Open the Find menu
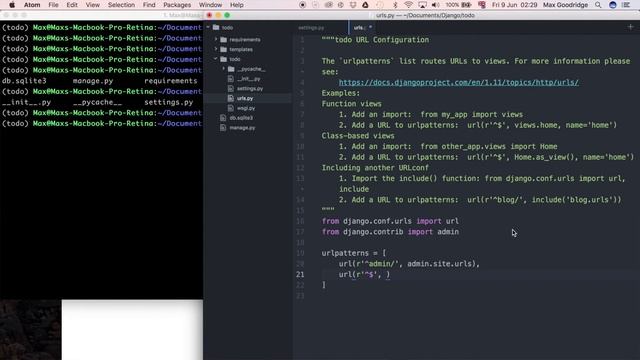This screenshot has height=360, width=640. [x=149, y=5]
